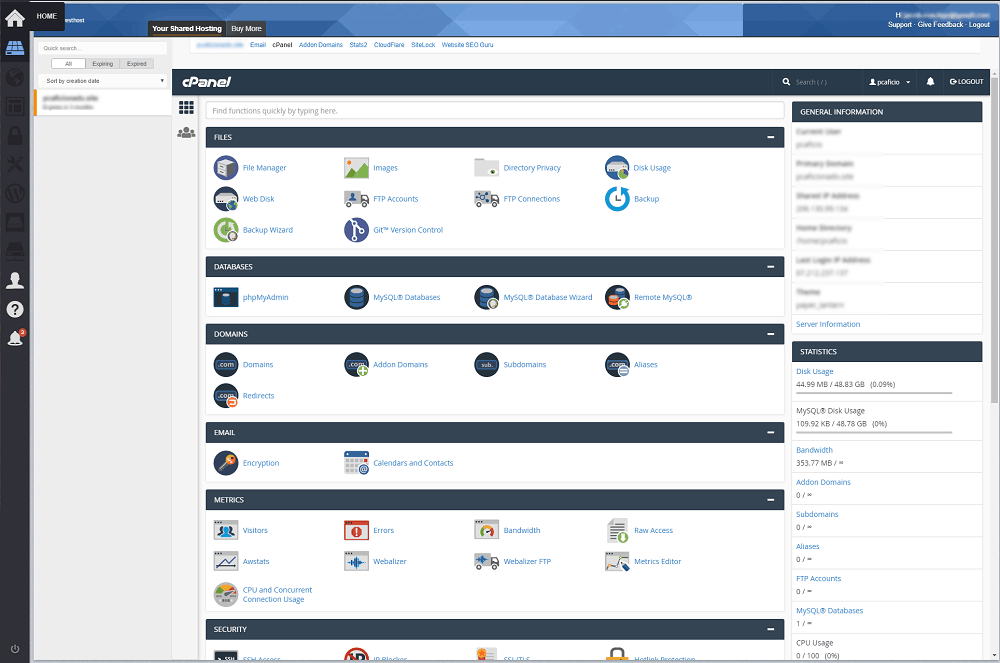Open the MySQL Databases icon

357,297
